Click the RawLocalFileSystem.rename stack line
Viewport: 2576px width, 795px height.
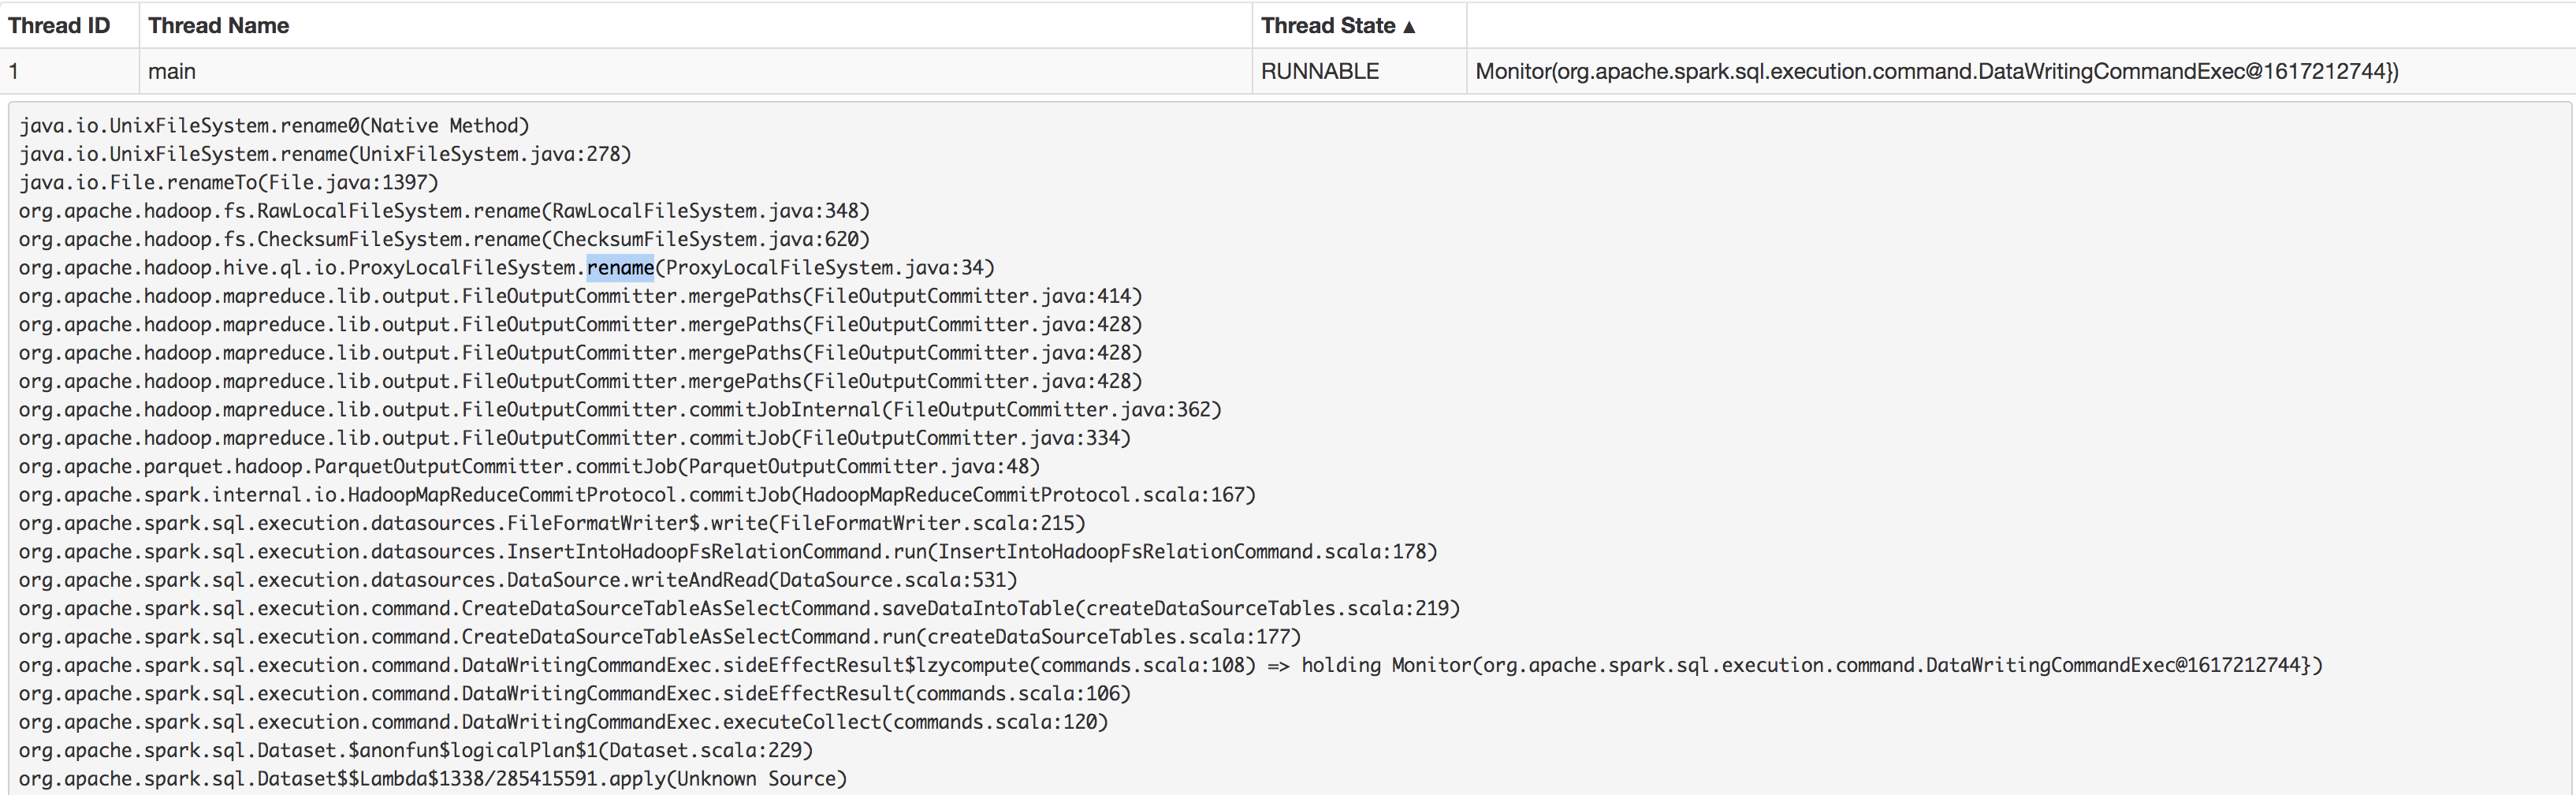[444, 211]
